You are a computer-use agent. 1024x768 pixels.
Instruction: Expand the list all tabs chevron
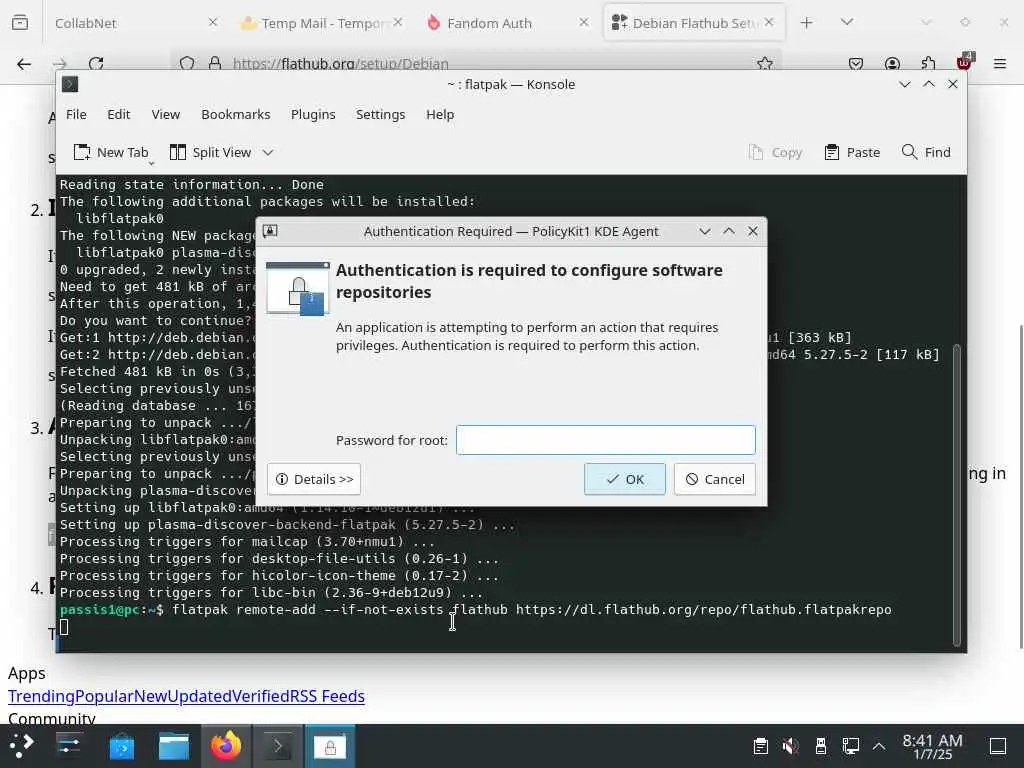(x=847, y=22)
